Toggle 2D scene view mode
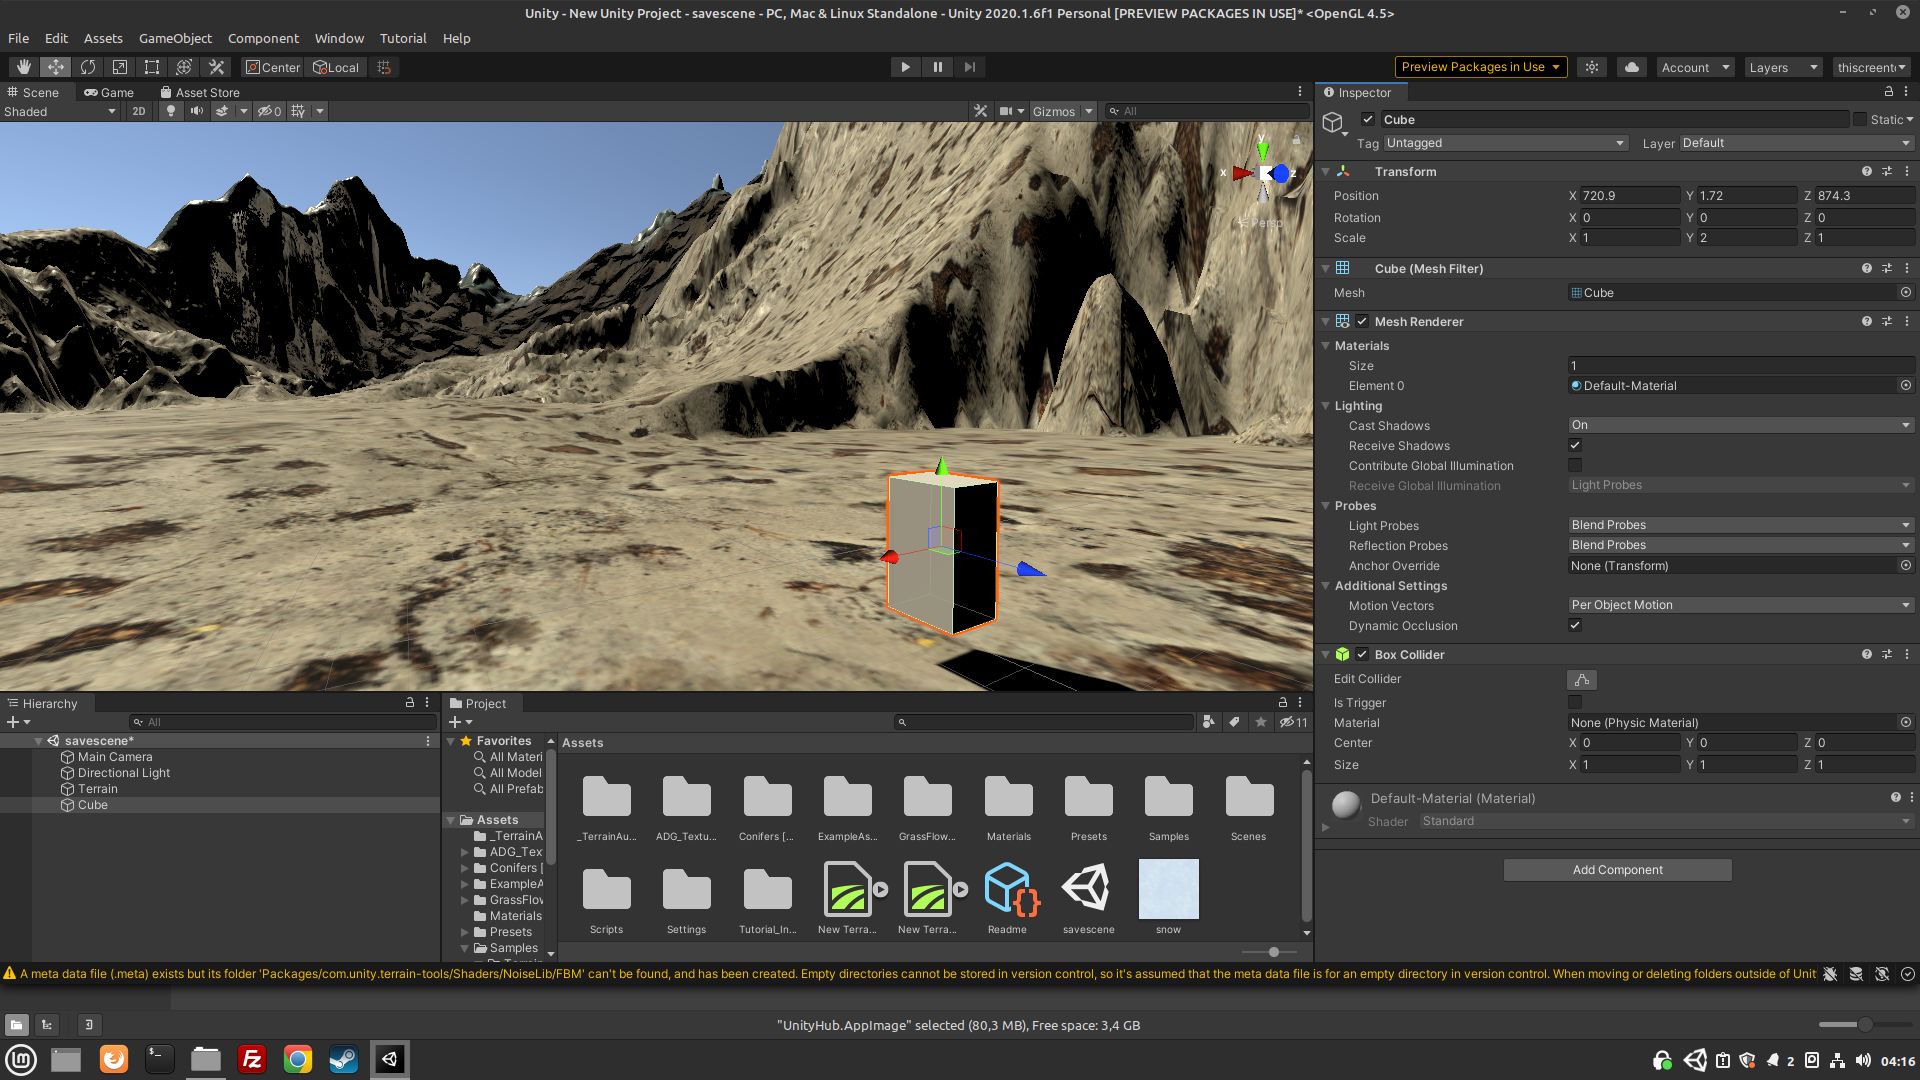 139,111
